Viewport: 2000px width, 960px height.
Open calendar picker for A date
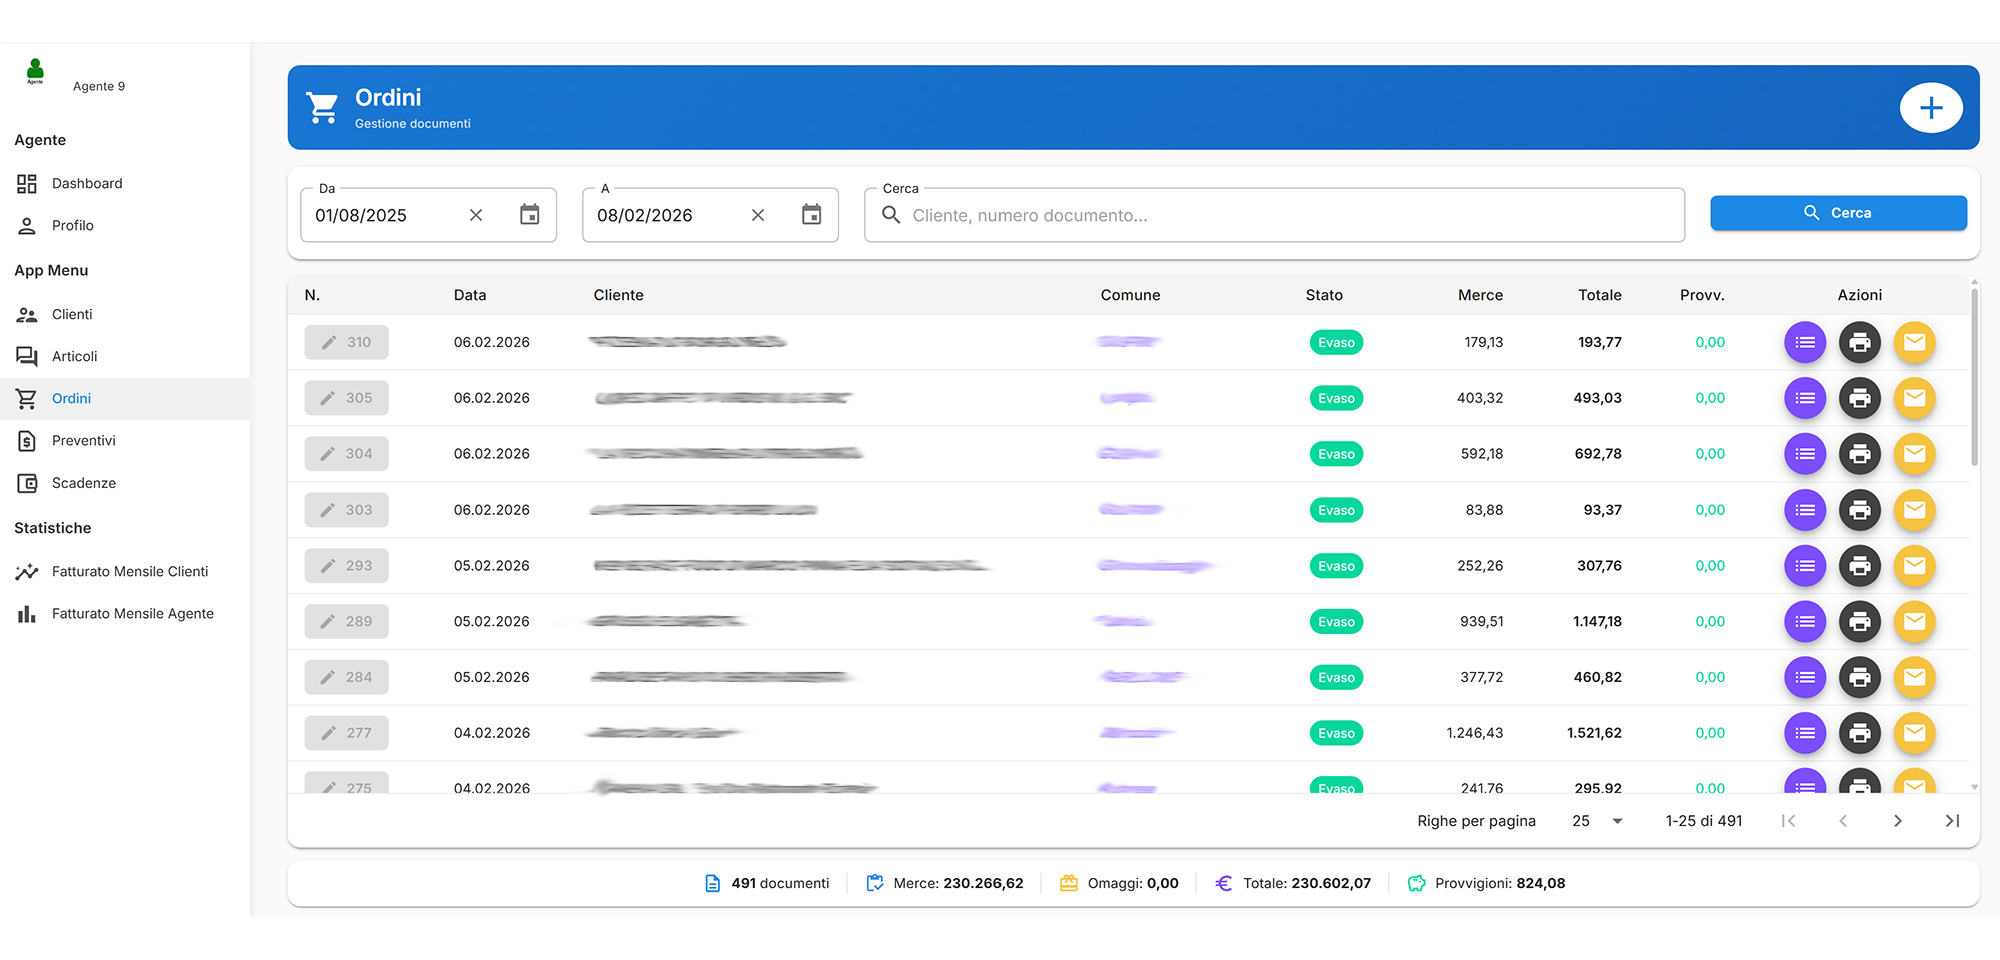(811, 215)
